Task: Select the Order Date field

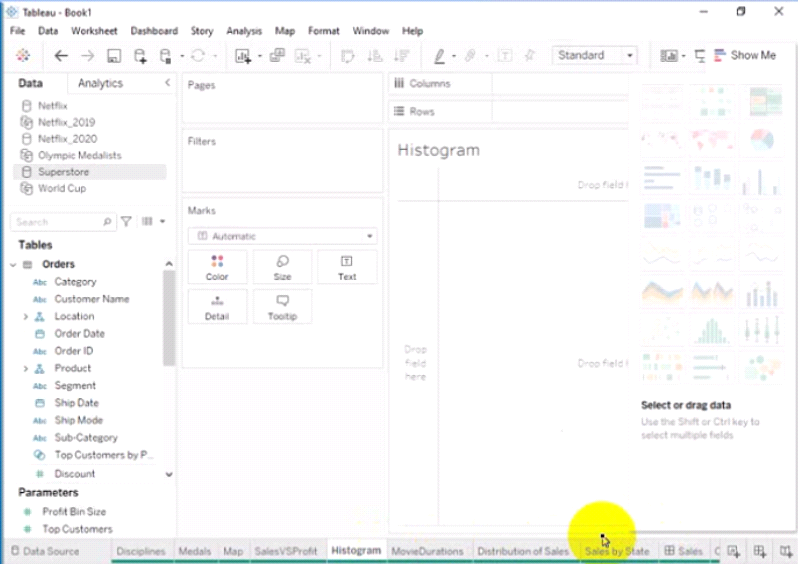Action: click(x=79, y=334)
